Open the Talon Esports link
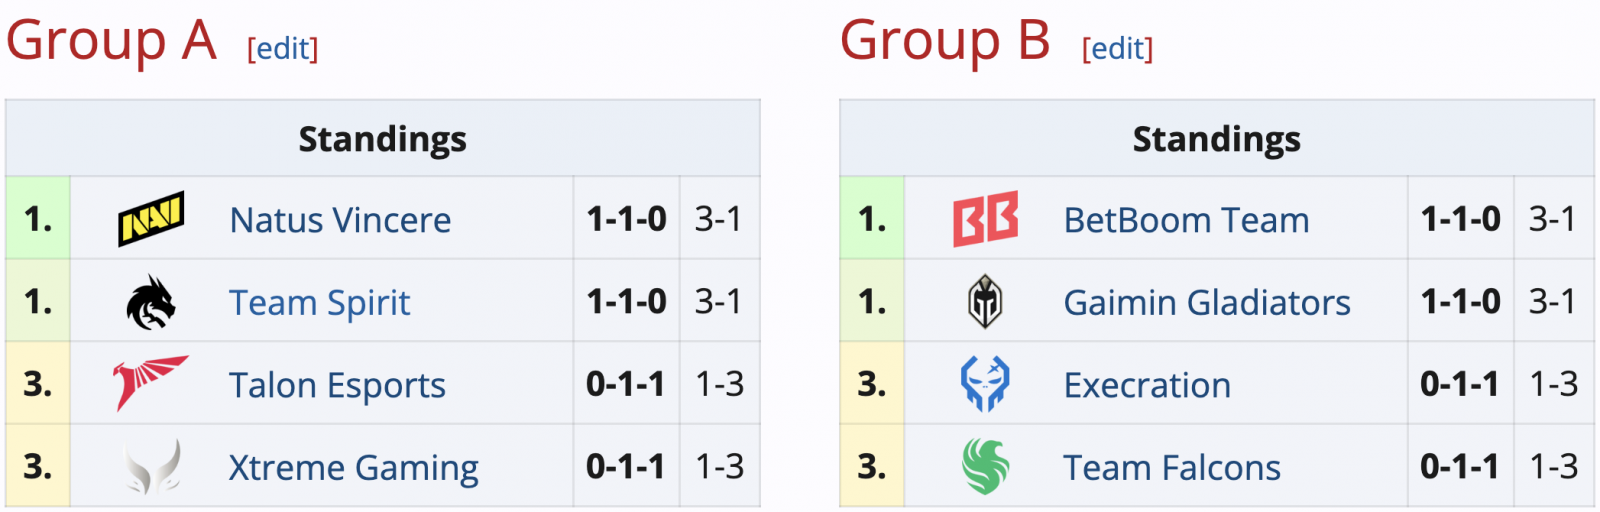The image size is (1600, 512). coord(337,385)
